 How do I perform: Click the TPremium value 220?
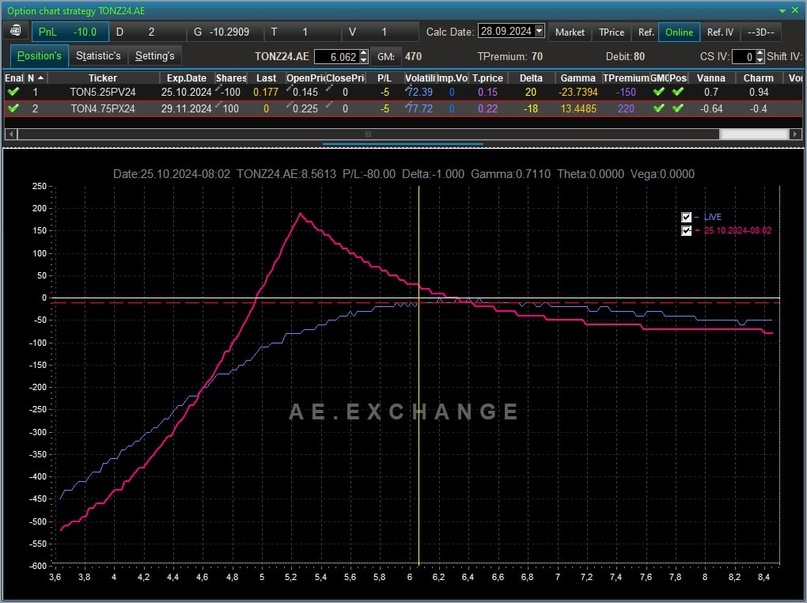626,109
